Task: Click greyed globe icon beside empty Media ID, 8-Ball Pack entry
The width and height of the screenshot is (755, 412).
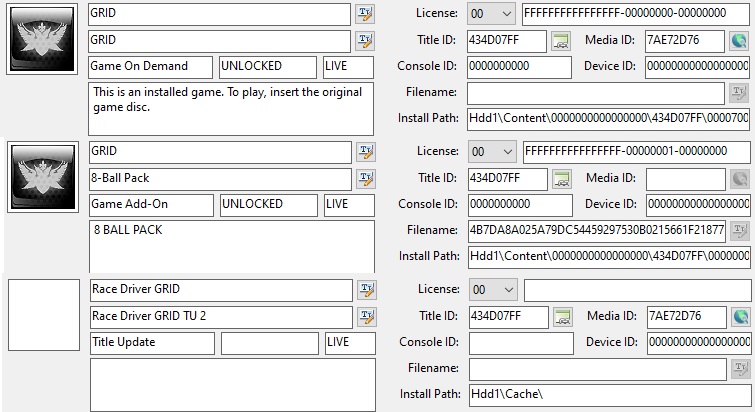Action: tap(740, 180)
